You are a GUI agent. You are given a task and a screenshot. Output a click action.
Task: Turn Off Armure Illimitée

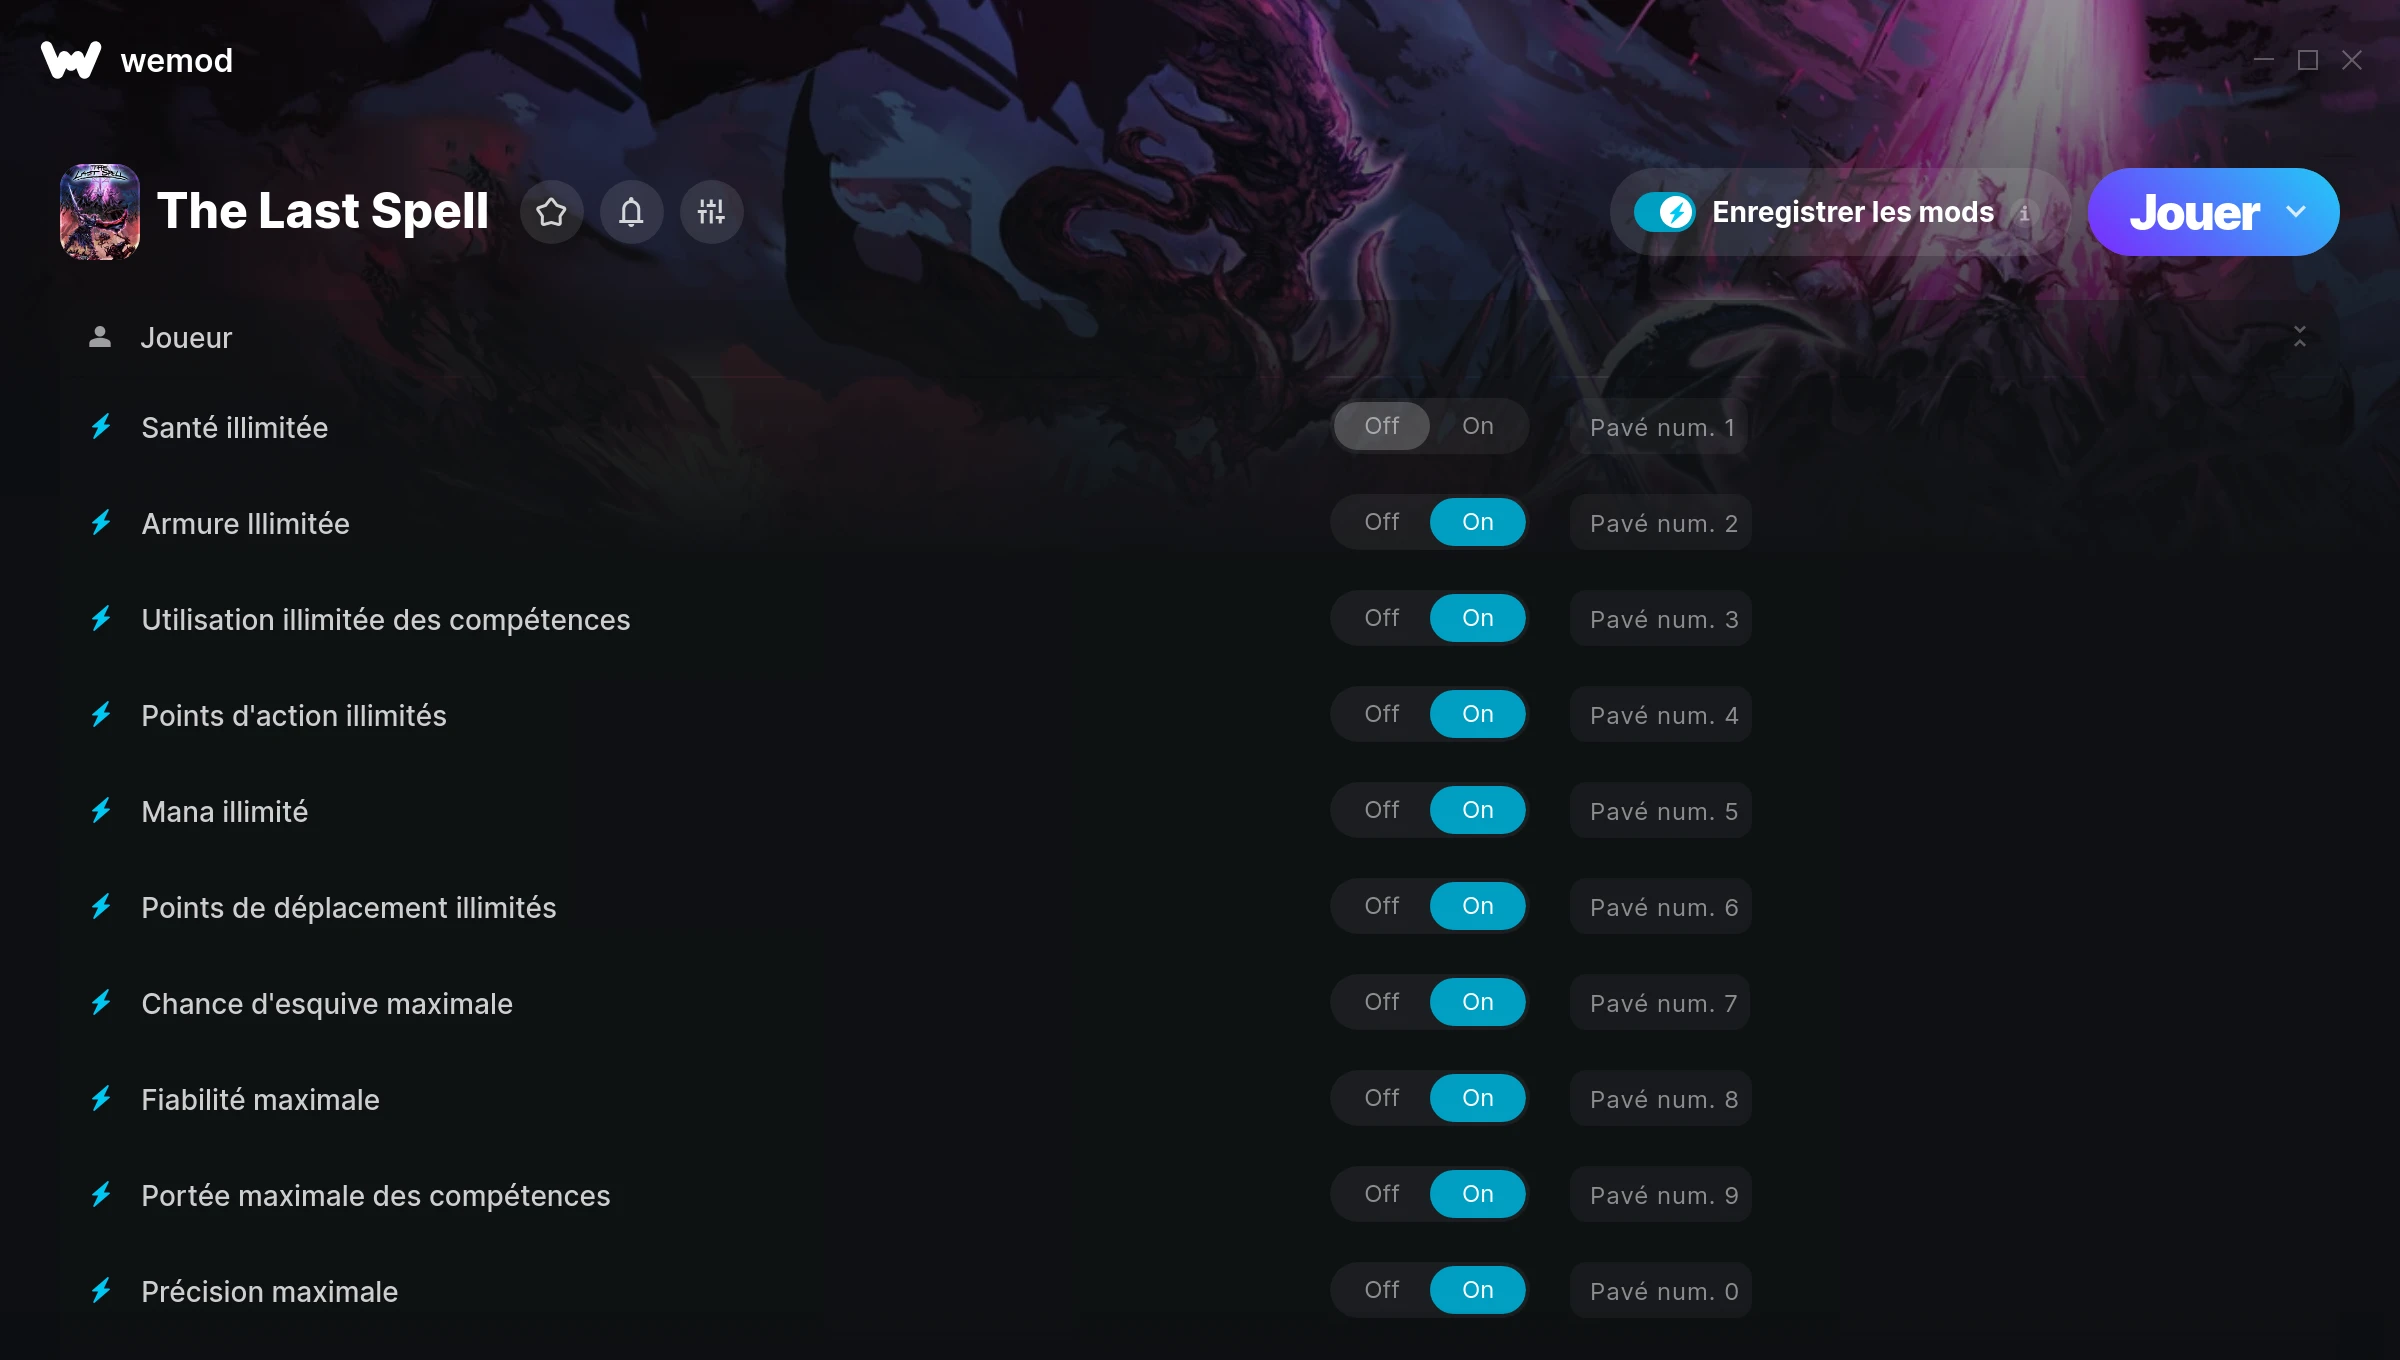pyautogui.click(x=1382, y=522)
